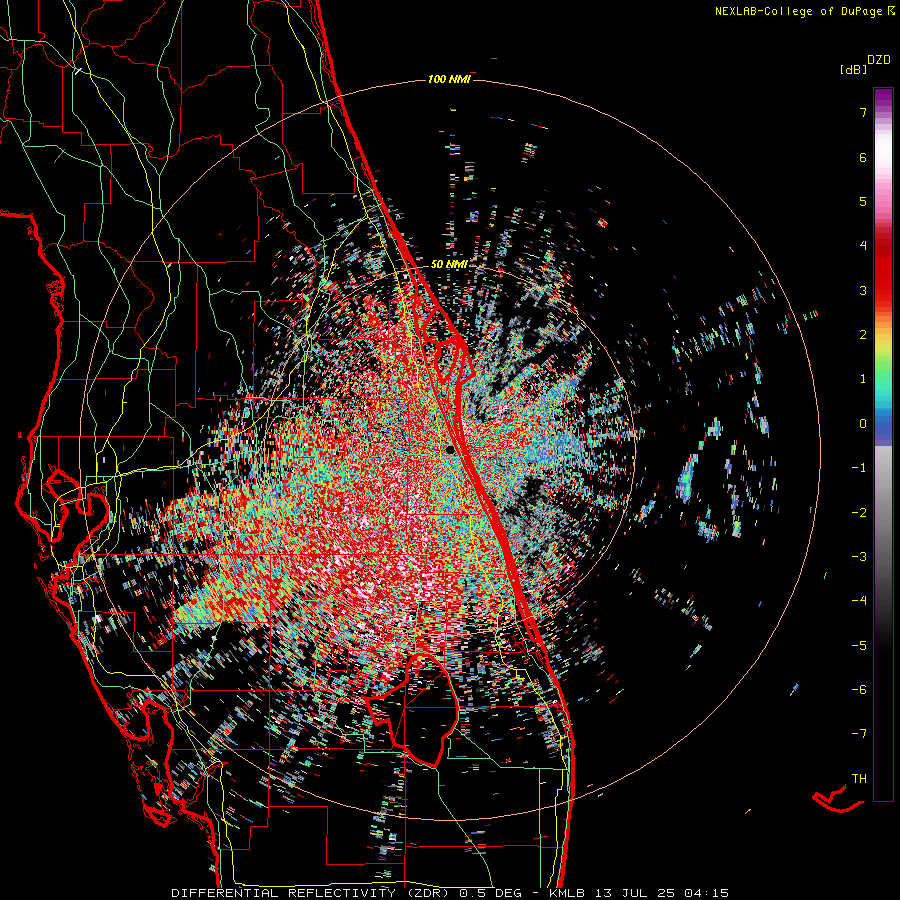This screenshot has width=900, height=900.
Task: Click the DIFFERENTIAL REFLECTIVITY (ZDR) caption text
Action: pyautogui.click(x=312, y=893)
